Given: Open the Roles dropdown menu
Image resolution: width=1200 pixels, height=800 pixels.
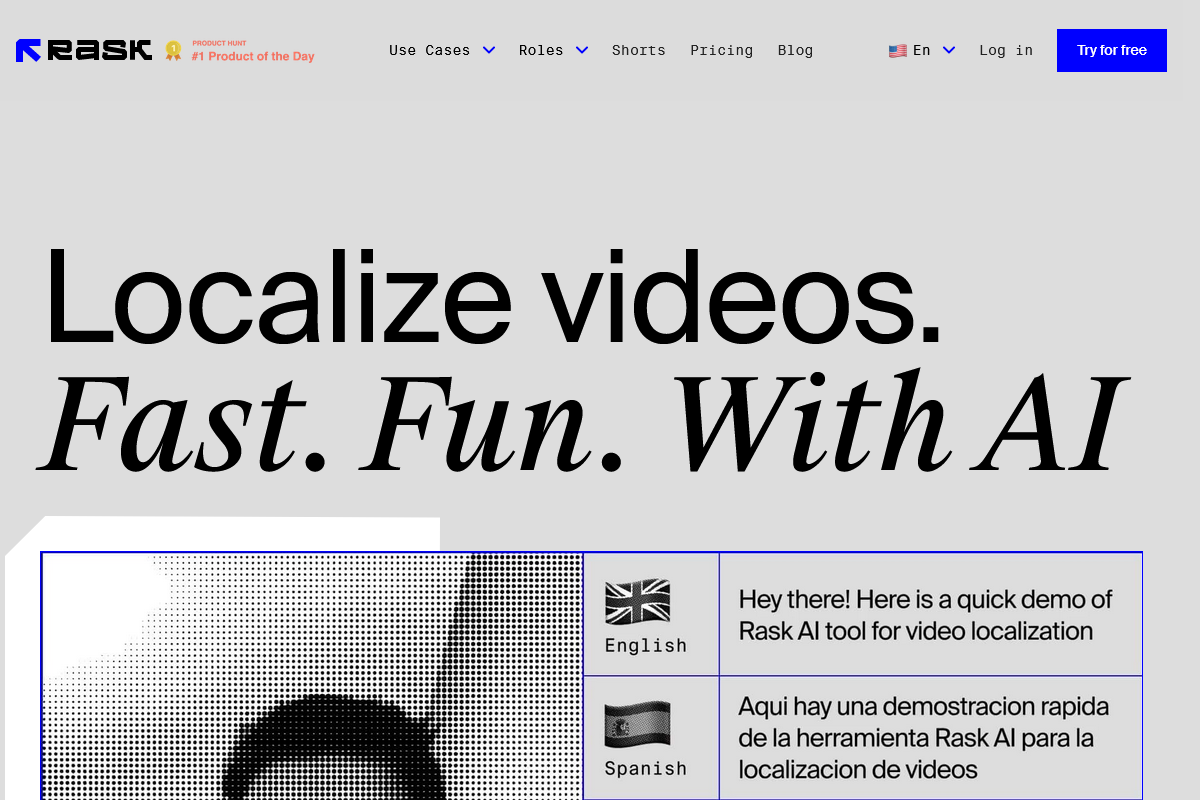Looking at the screenshot, I should point(552,50).
